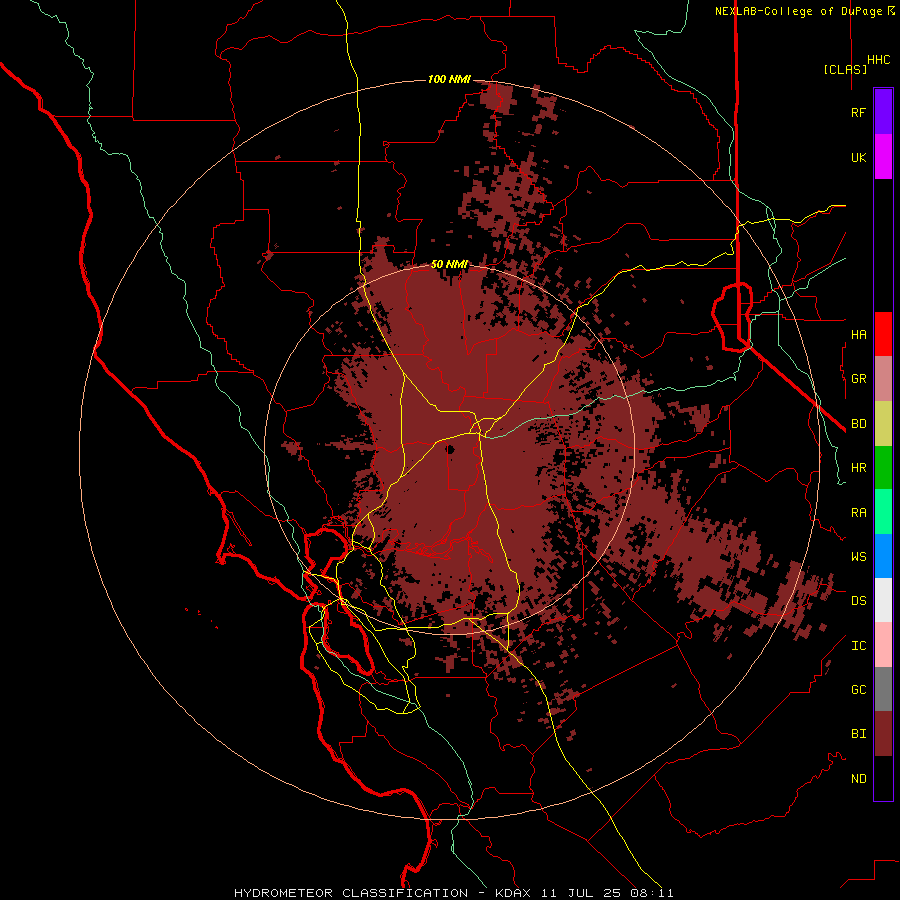Click the HYDROMETEOR CLASSIFICATION title text
The width and height of the screenshot is (900, 900).
coord(351,893)
